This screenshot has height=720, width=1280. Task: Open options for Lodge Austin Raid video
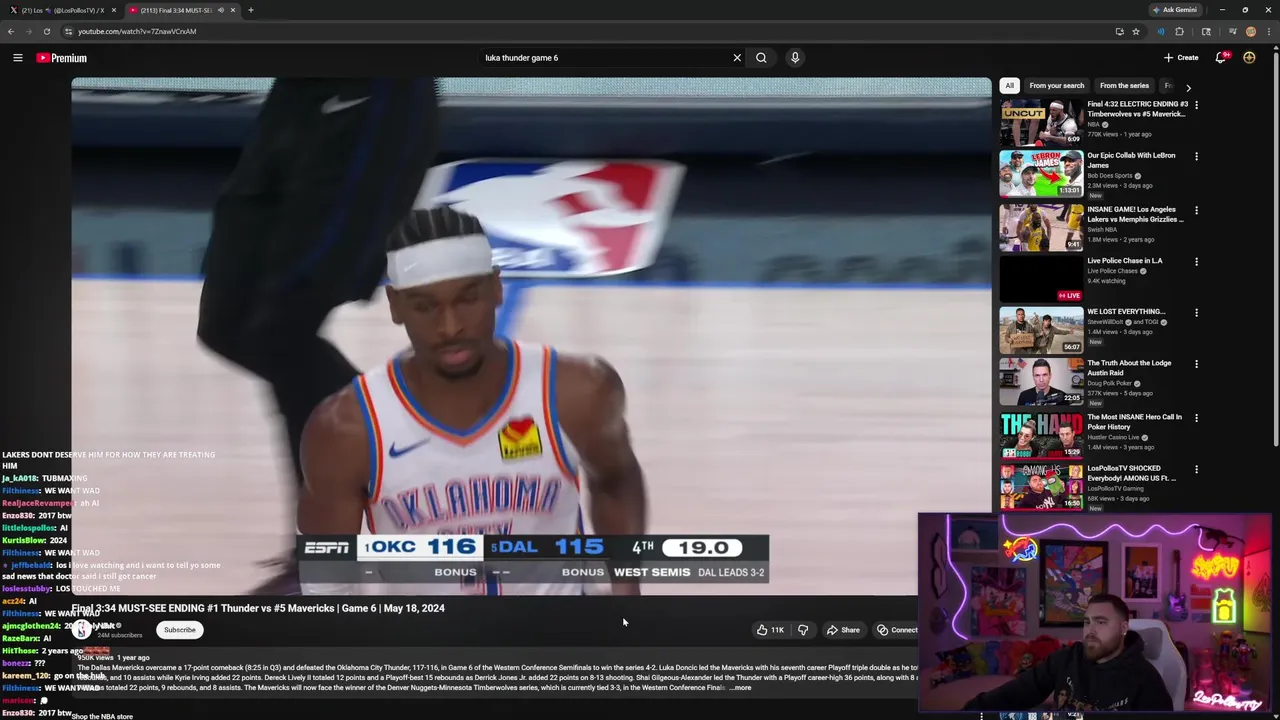pyautogui.click(x=1196, y=365)
